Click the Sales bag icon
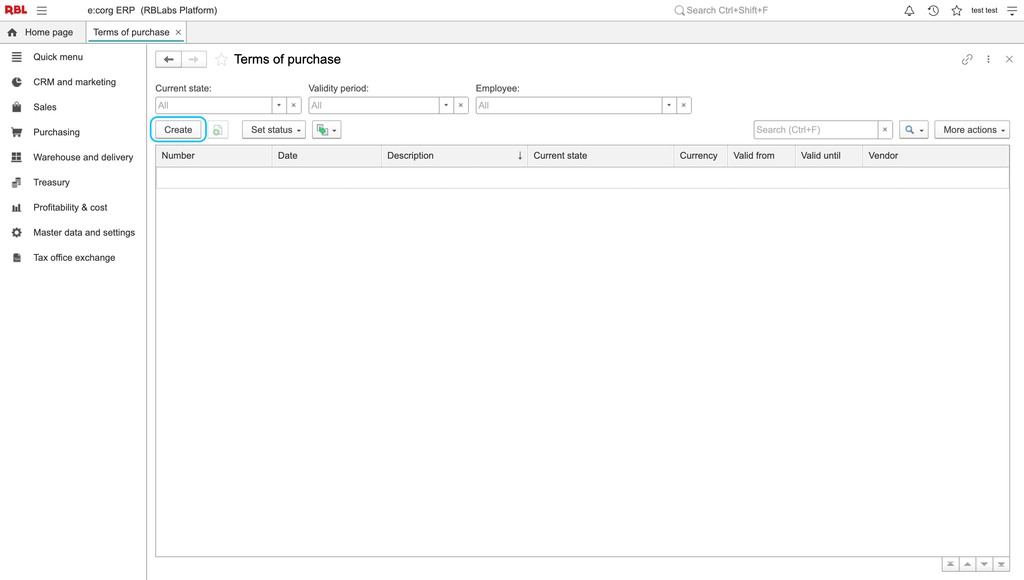 (17, 107)
